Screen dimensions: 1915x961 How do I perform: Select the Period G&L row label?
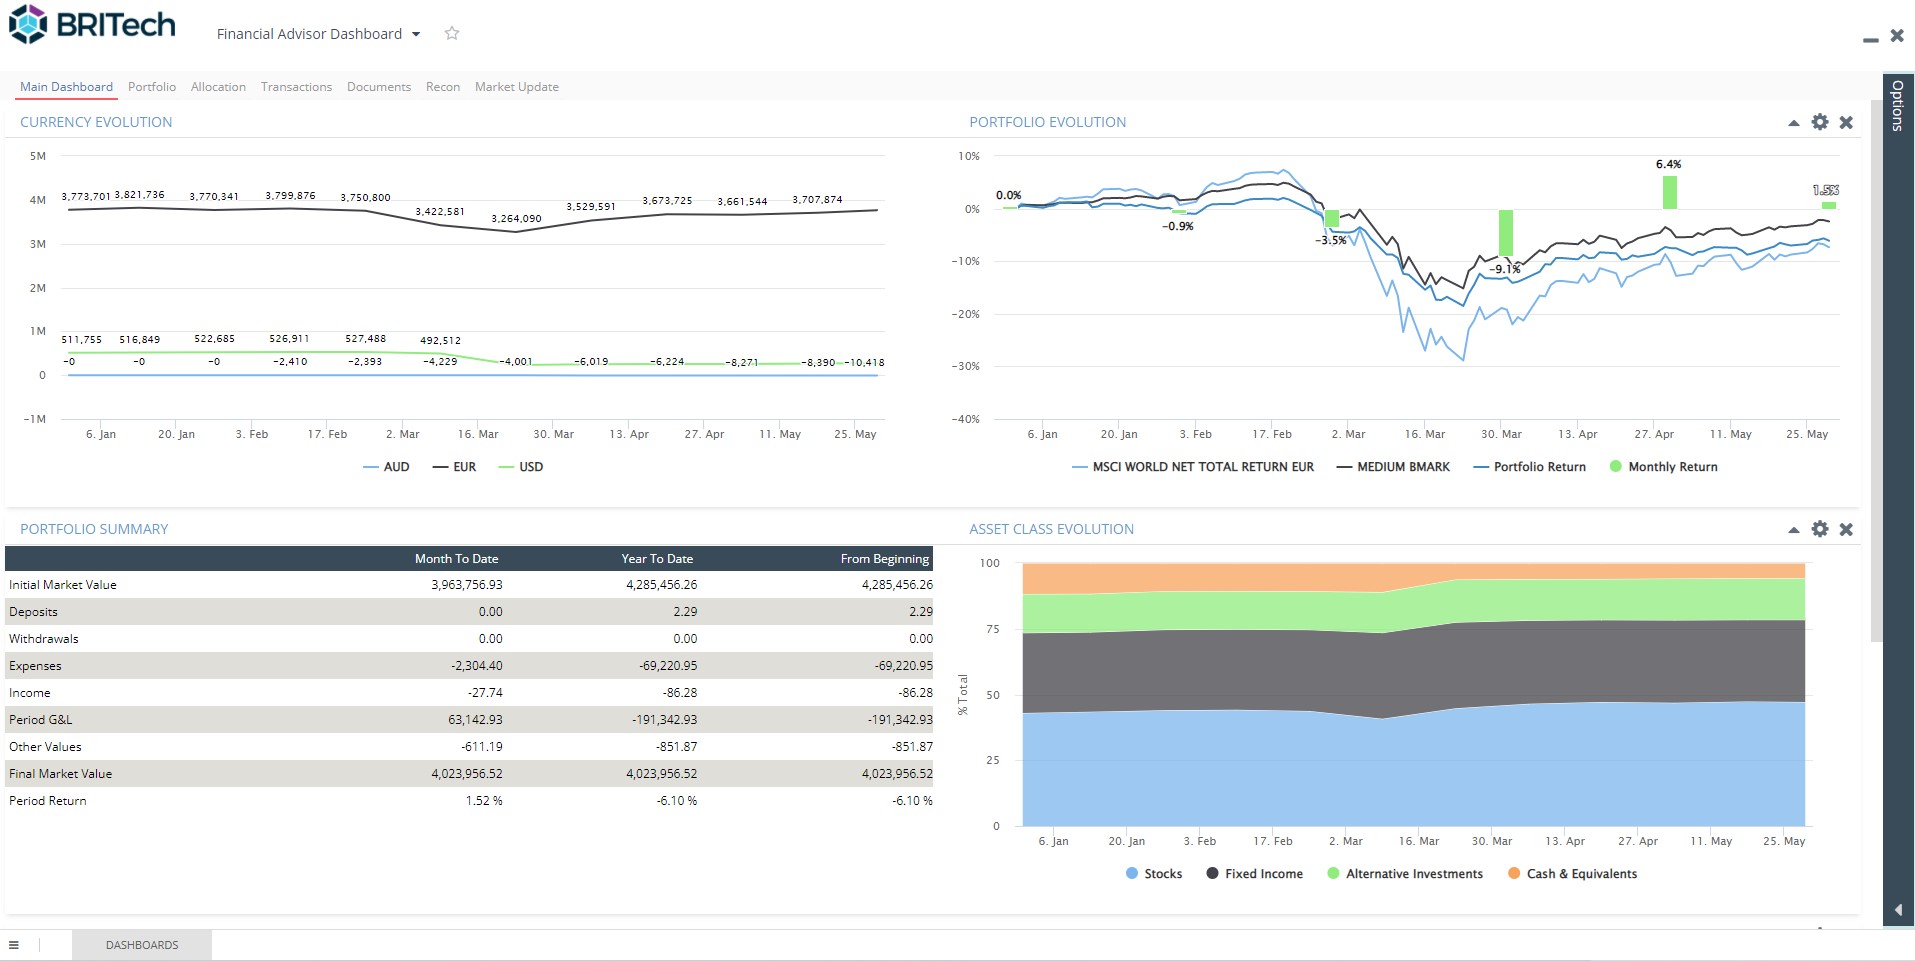[x=40, y=720]
